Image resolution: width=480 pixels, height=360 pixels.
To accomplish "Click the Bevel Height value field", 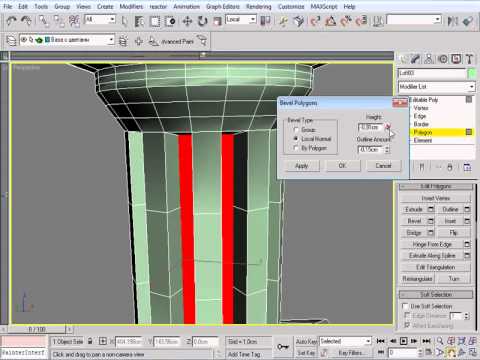I will point(371,127).
